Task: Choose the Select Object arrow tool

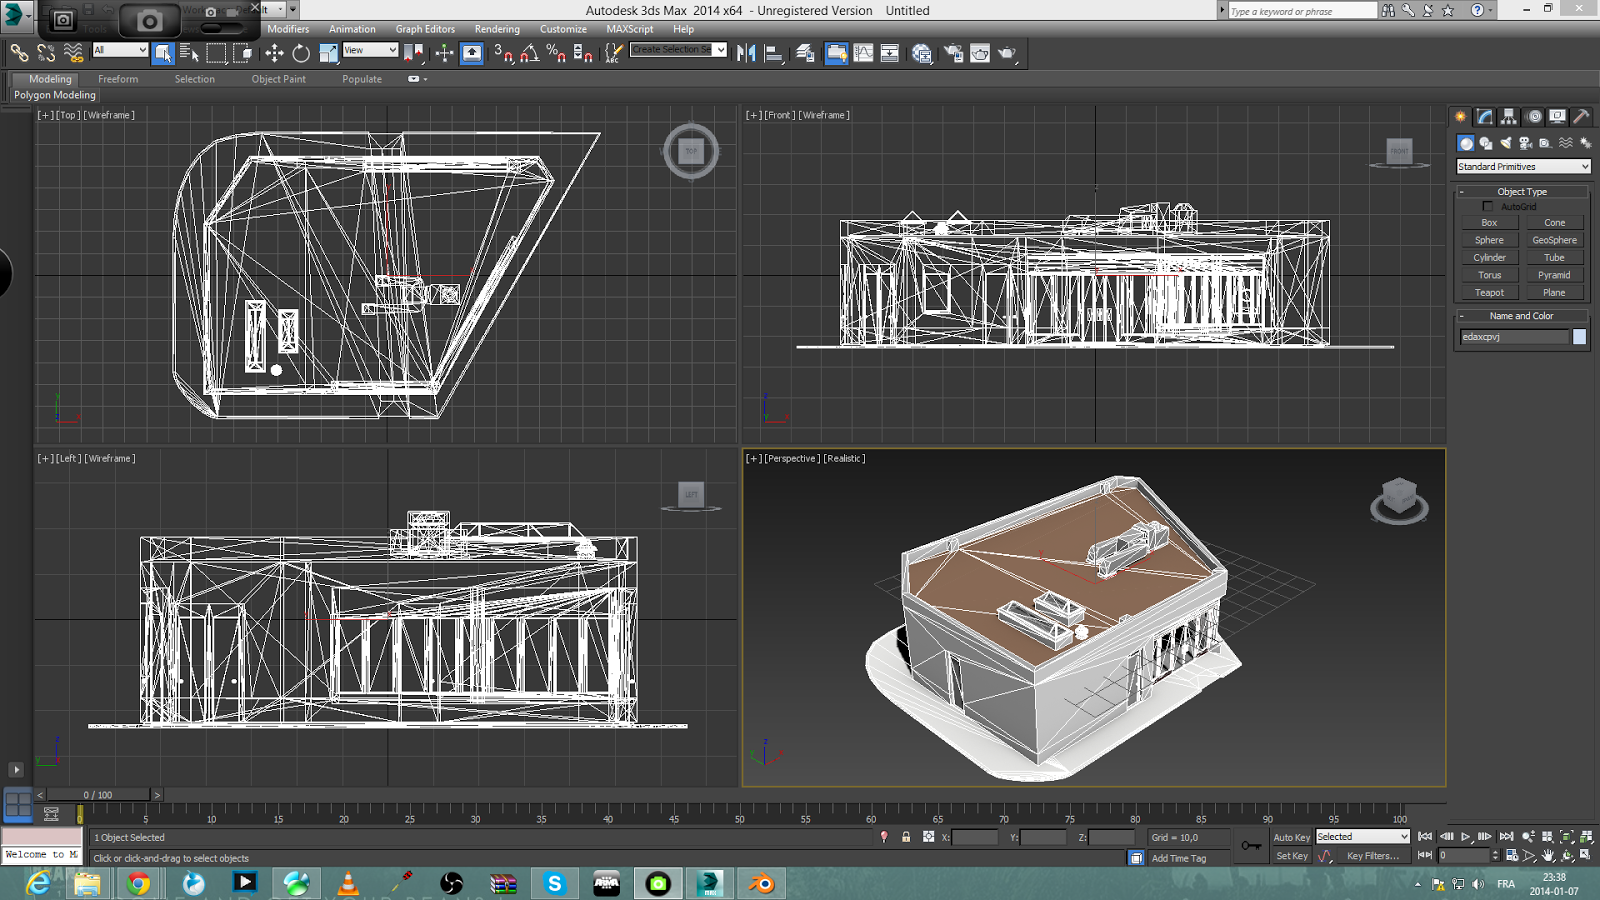Action: 164,53
